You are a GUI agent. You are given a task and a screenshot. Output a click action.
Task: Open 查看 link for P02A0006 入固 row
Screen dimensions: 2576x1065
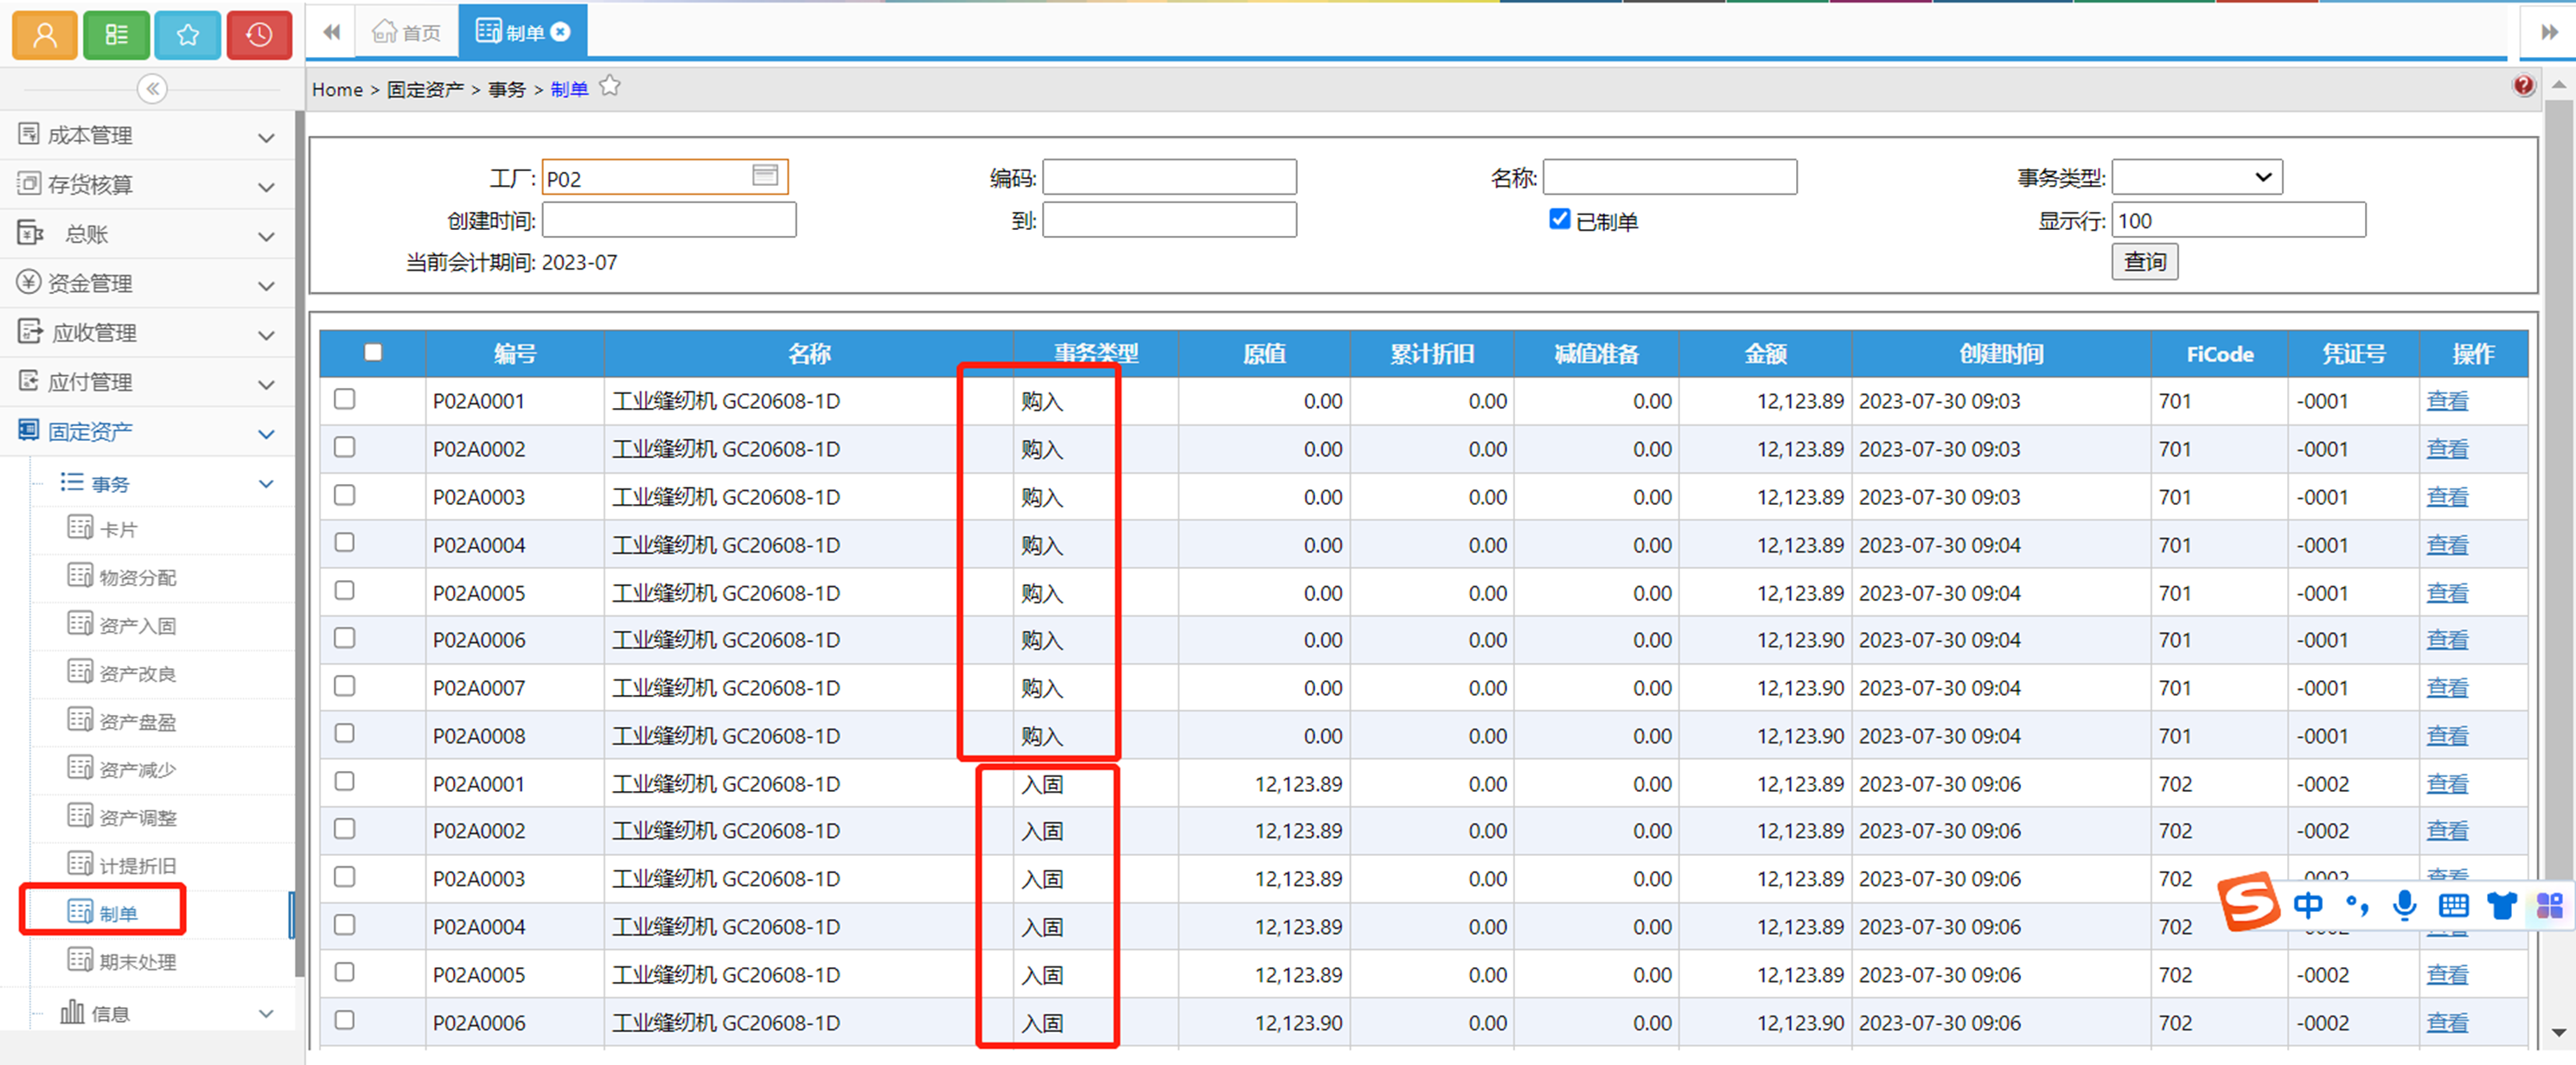pos(2447,1023)
